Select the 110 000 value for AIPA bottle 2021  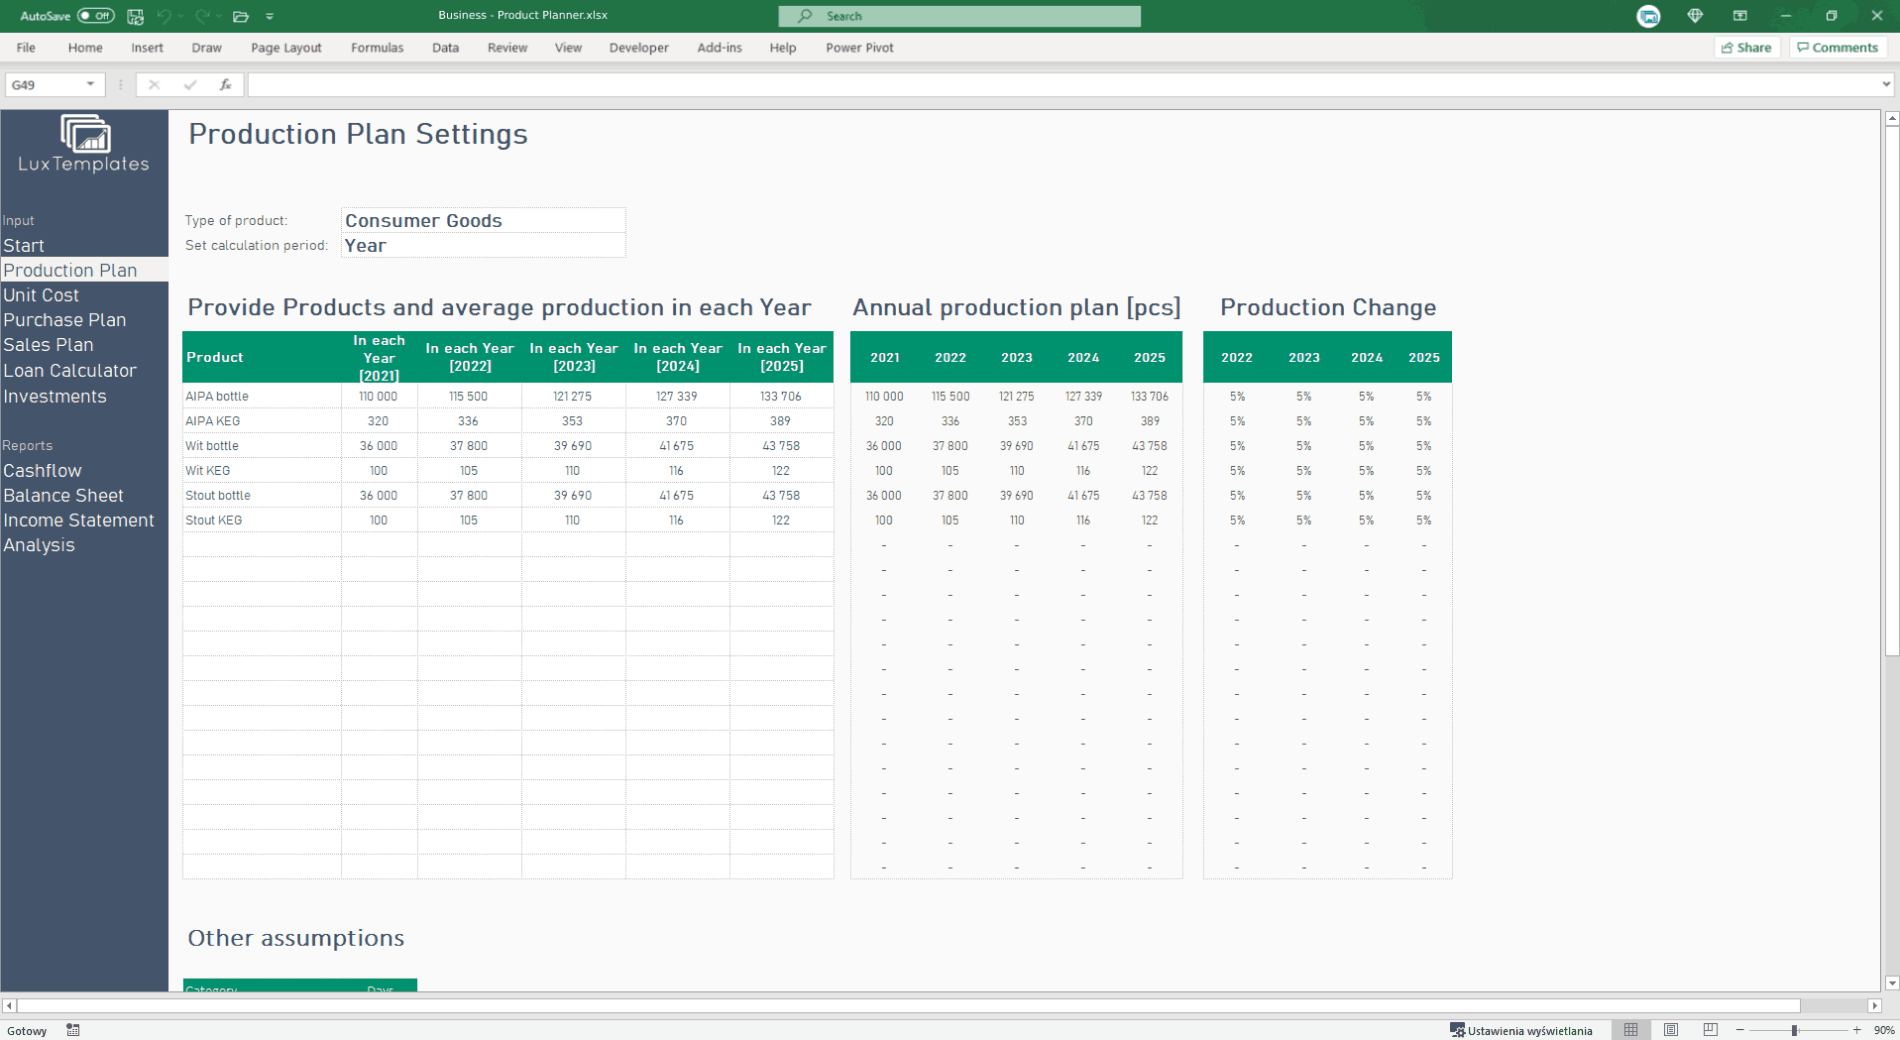coord(379,396)
